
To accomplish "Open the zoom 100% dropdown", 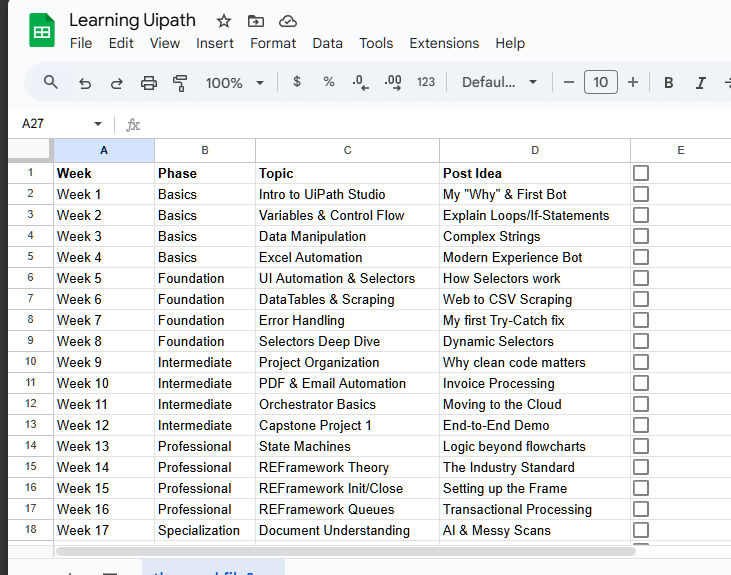I will (x=235, y=83).
